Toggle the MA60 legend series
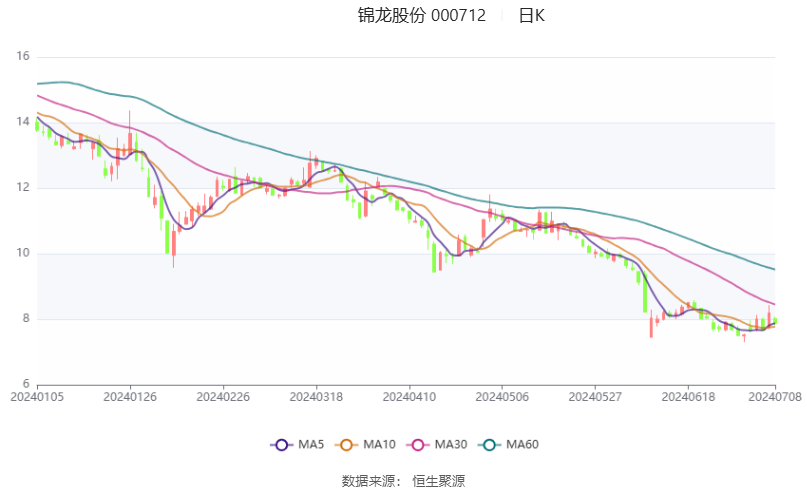The image size is (807, 491). point(508,445)
